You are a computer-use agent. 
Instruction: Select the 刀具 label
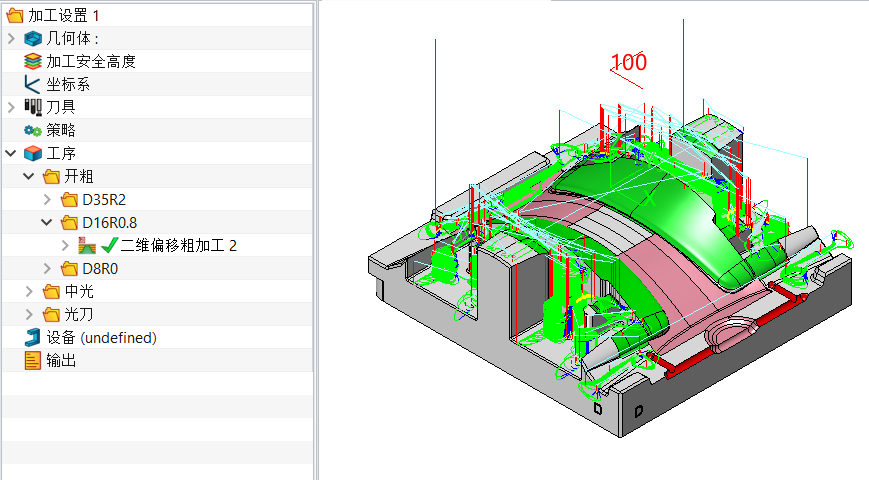pos(60,107)
